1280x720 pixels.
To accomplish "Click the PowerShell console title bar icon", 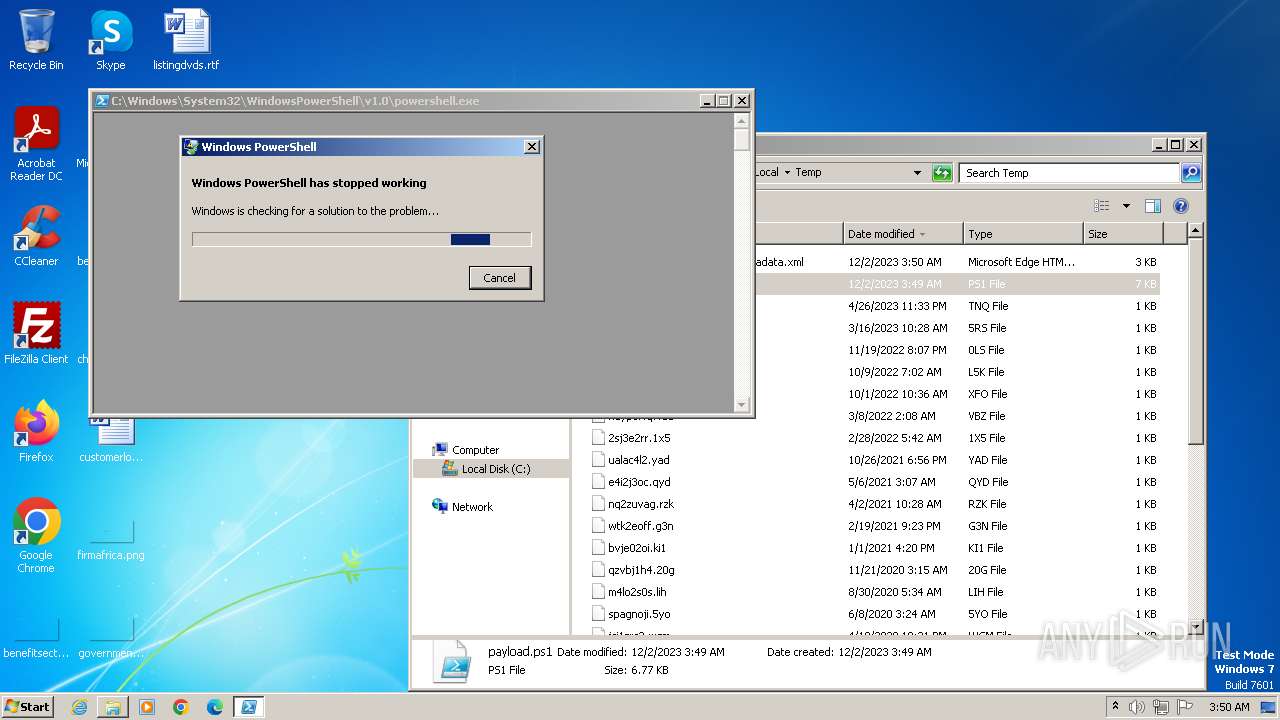I will pos(102,101).
